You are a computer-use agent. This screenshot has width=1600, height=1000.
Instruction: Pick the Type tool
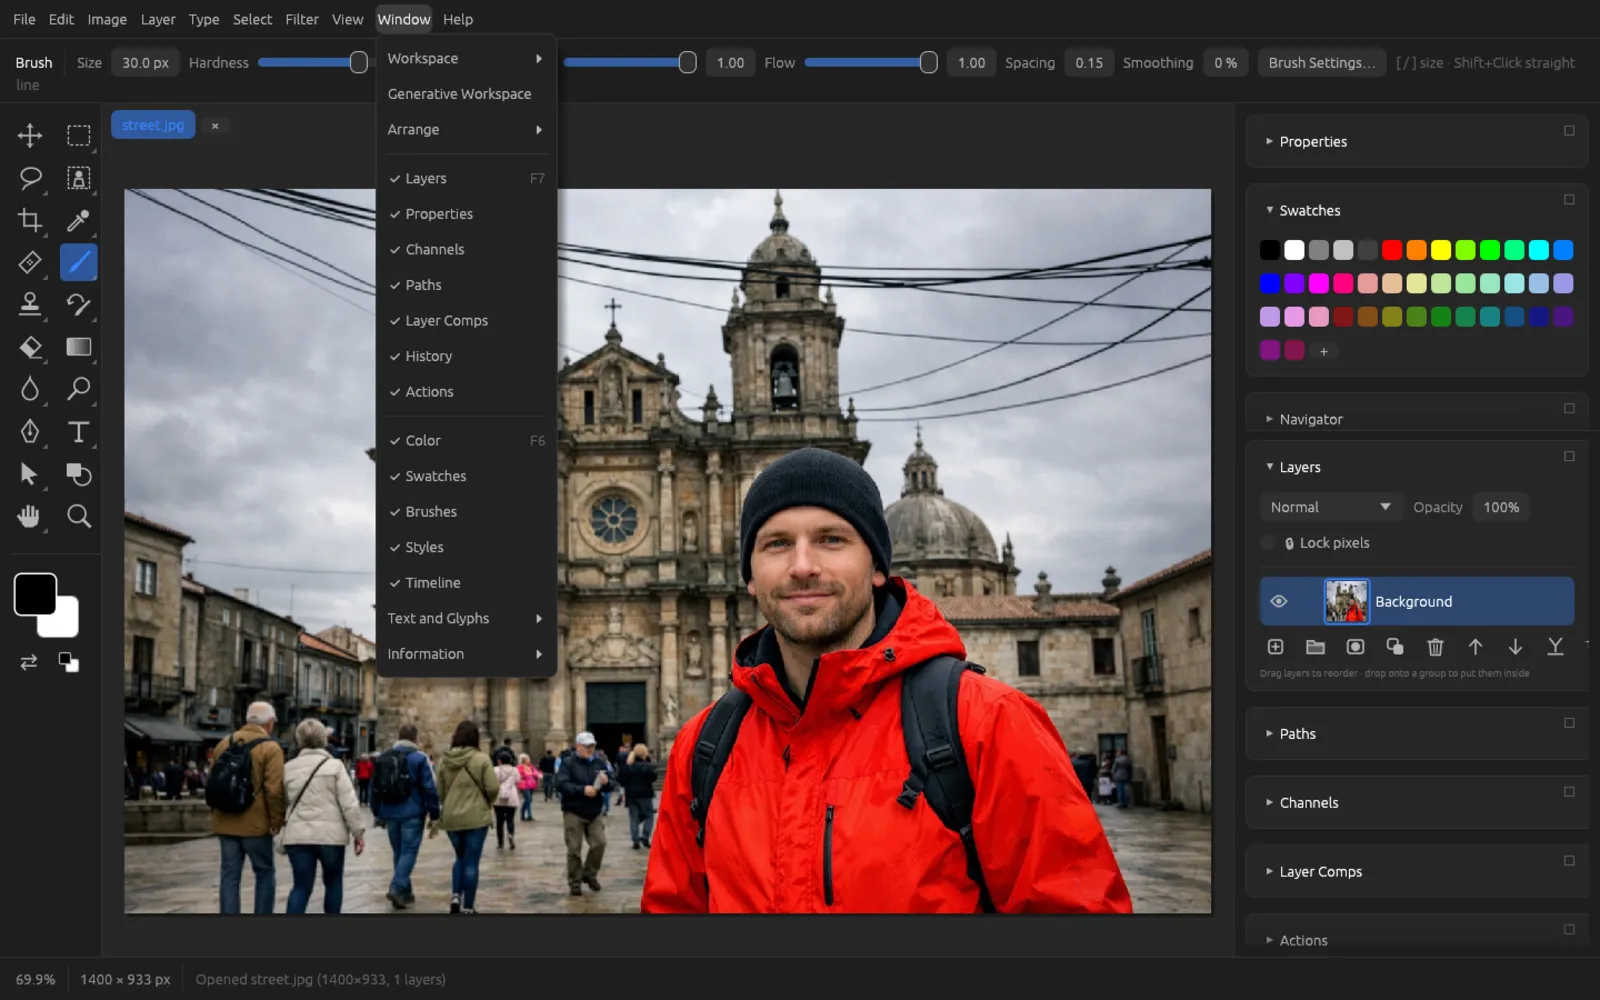78,432
